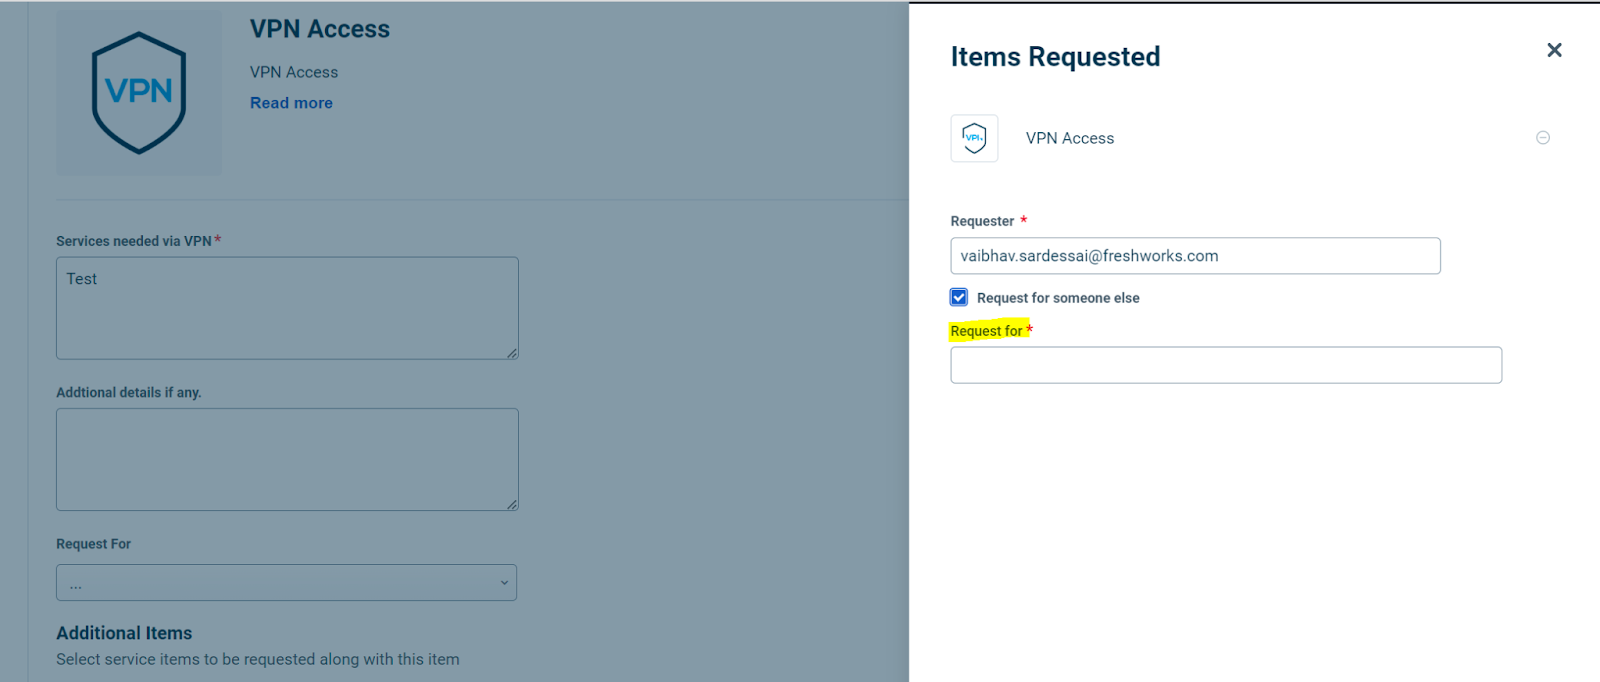Viewport: 1600px width, 682px height.
Task: Click the small VPN Access item icon
Action: tap(974, 138)
